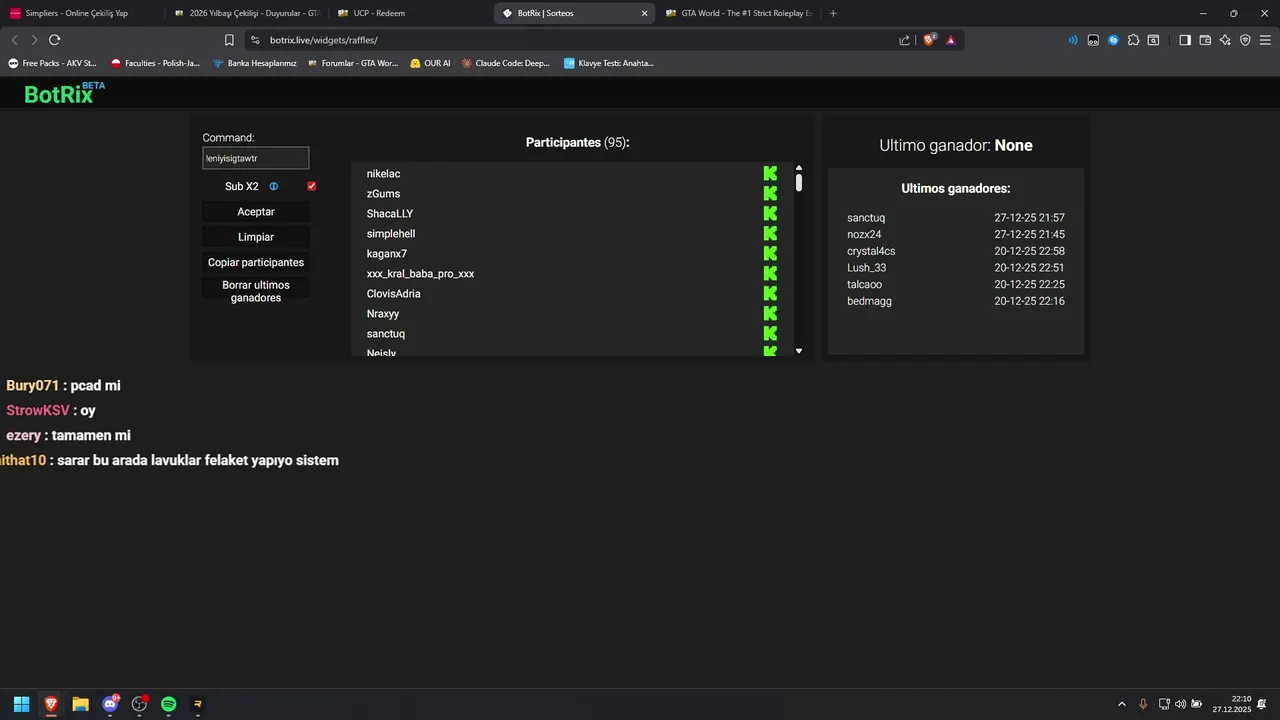Open the Claude Code bookmark

[506, 63]
